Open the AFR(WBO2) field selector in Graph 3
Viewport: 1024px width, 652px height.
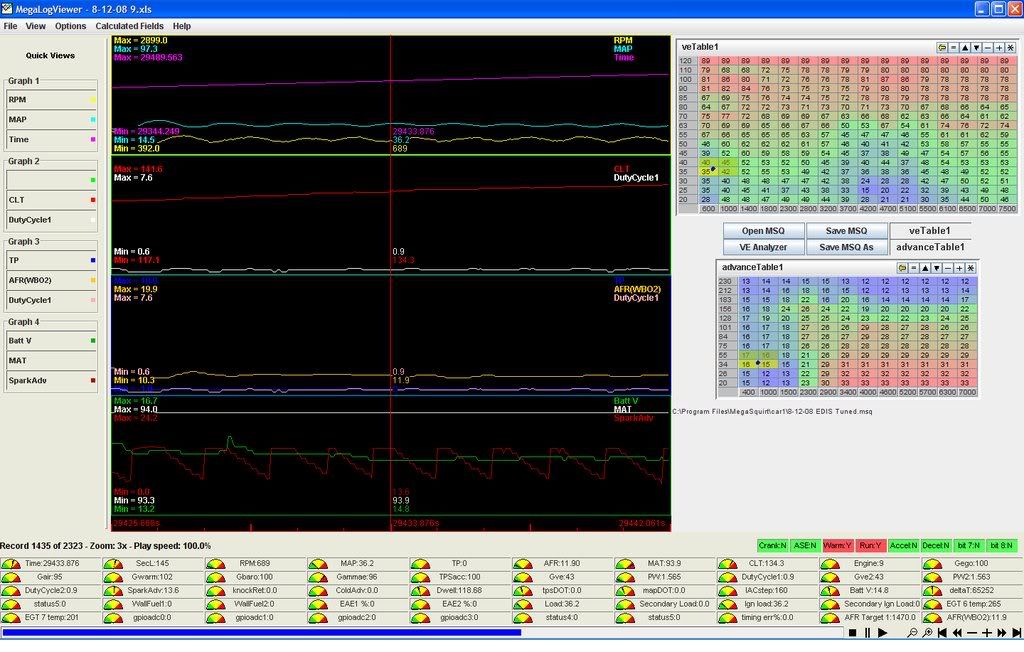coord(50,280)
